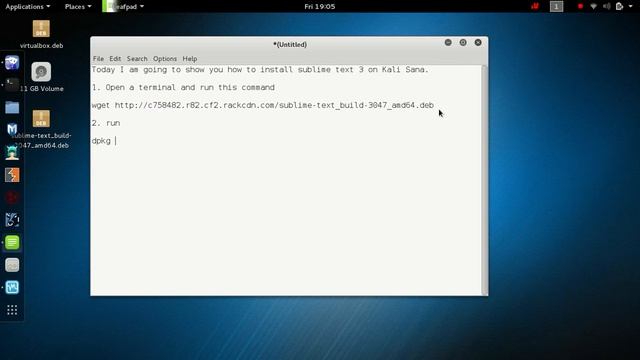Open Leafpad Help menu

pyautogui.click(x=189, y=59)
